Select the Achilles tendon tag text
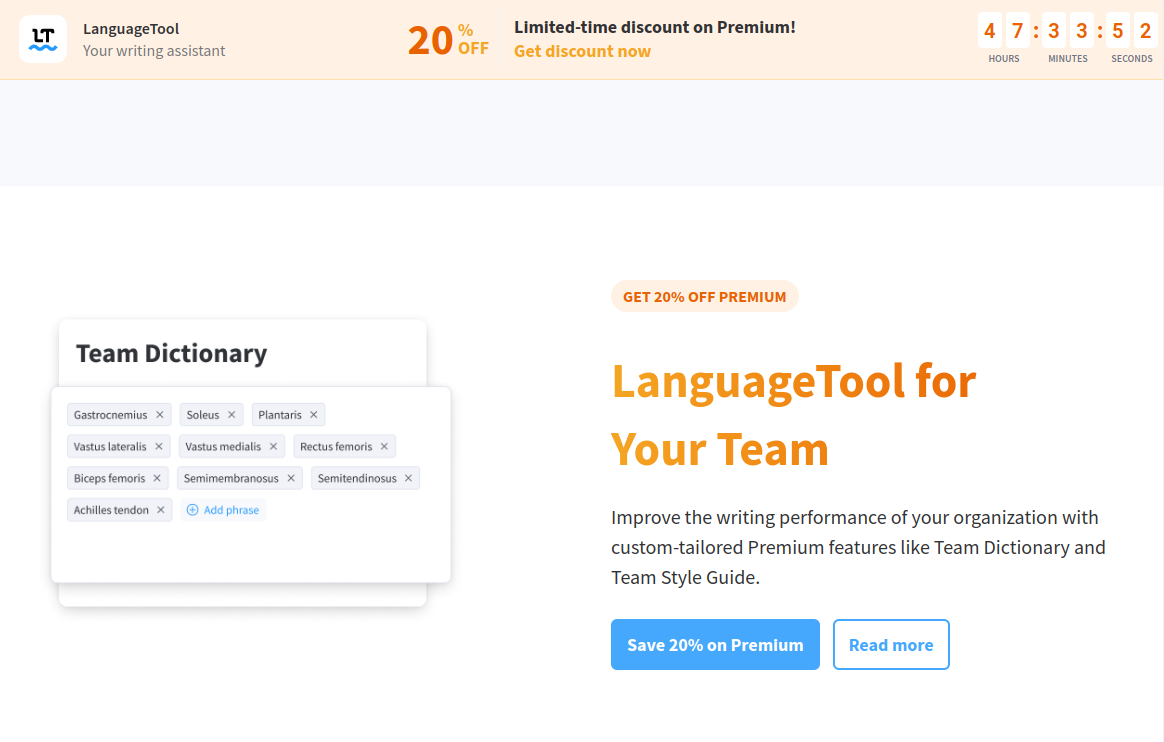1164x742 pixels. (x=111, y=510)
